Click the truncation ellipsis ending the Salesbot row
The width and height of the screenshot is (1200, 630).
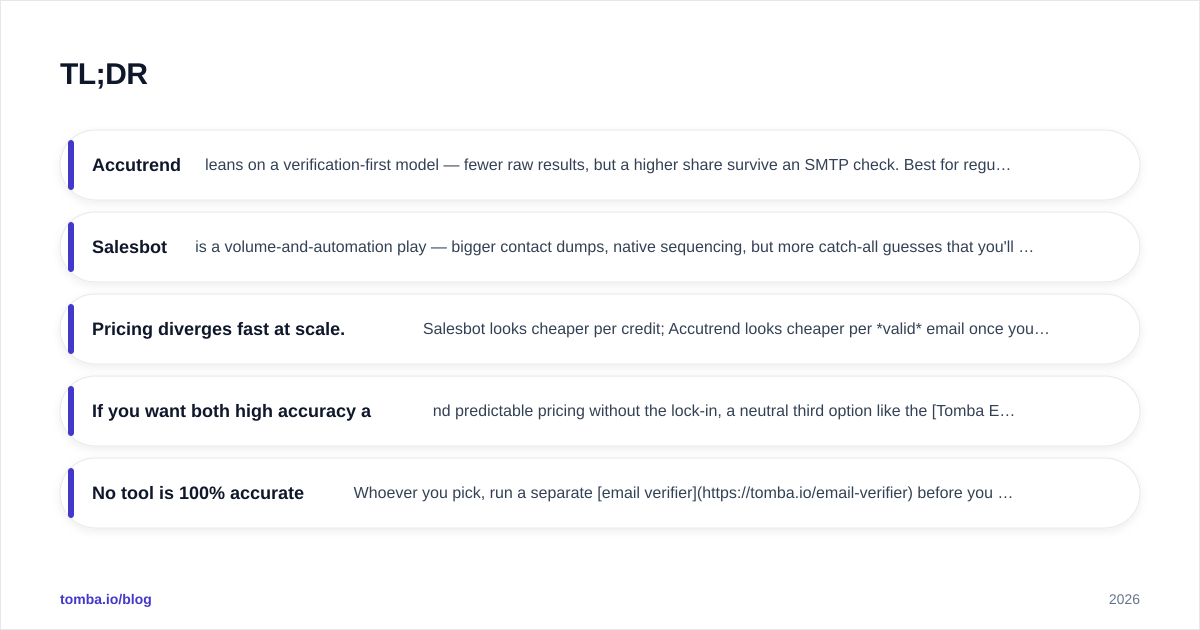(1026, 247)
